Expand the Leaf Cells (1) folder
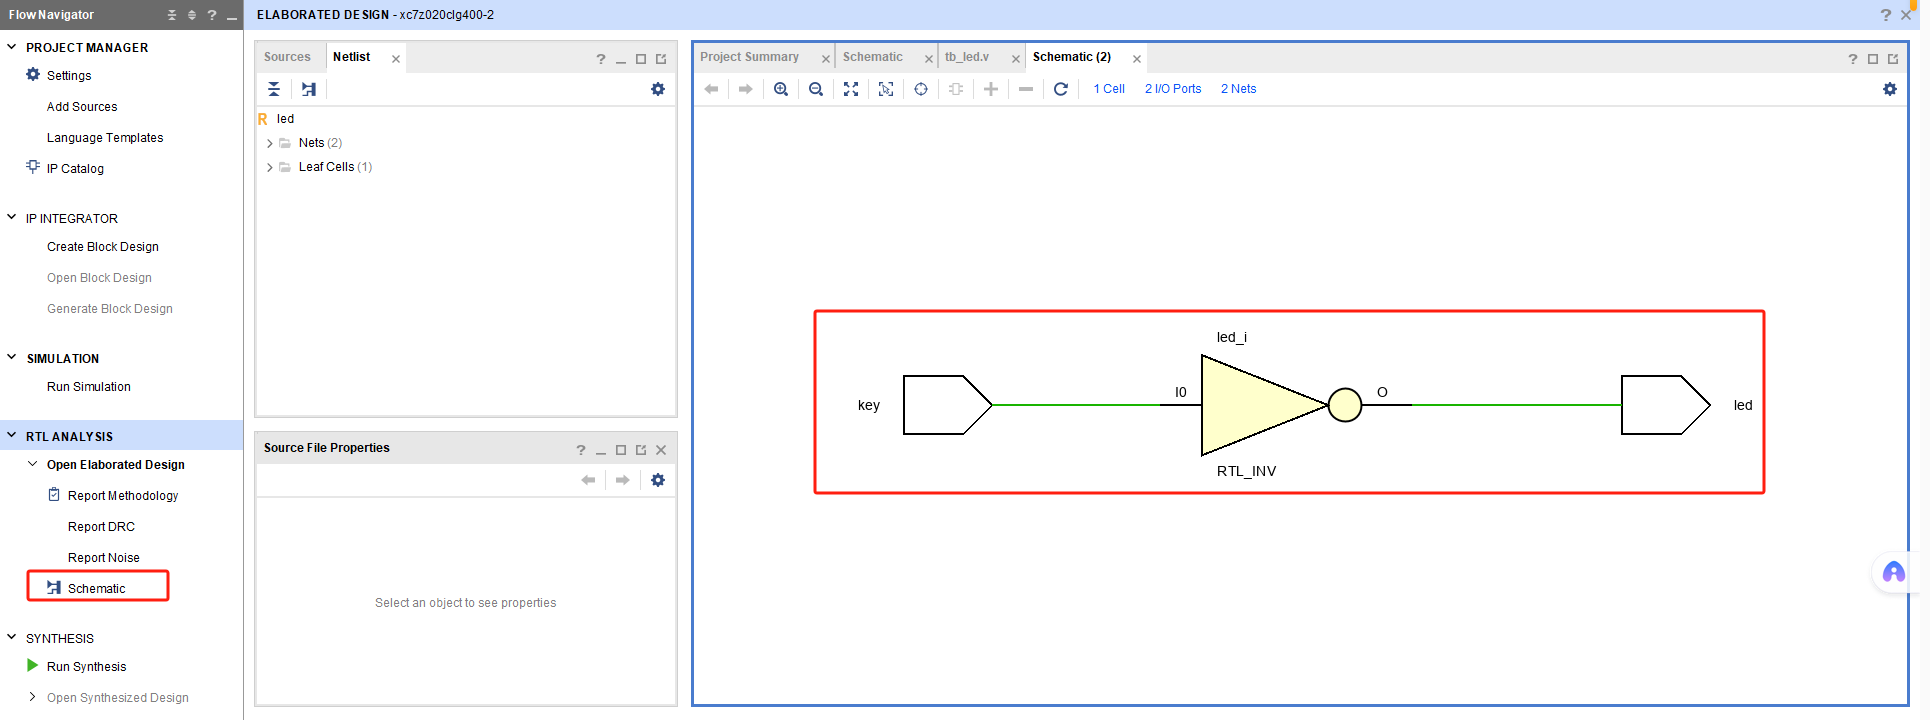Image resolution: width=1930 pixels, height=720 pixels. click(x=270, y=167)
